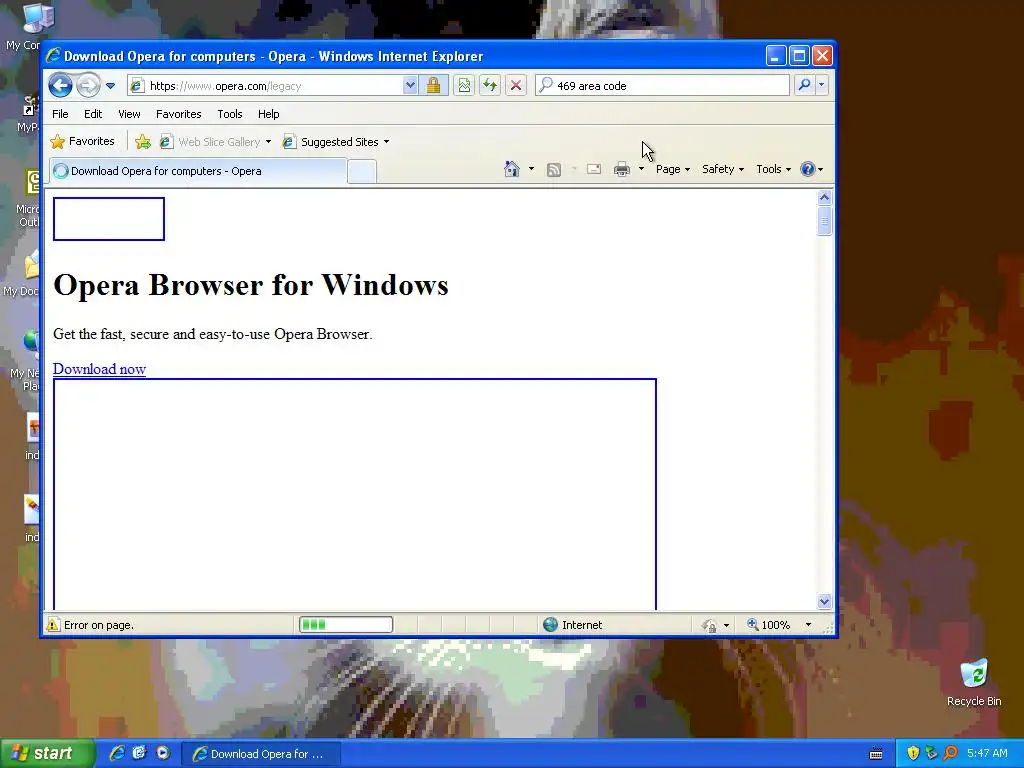Screen dimensions: 1024x768
Task: Open the Favorites menu
Action: pos(178,114)
